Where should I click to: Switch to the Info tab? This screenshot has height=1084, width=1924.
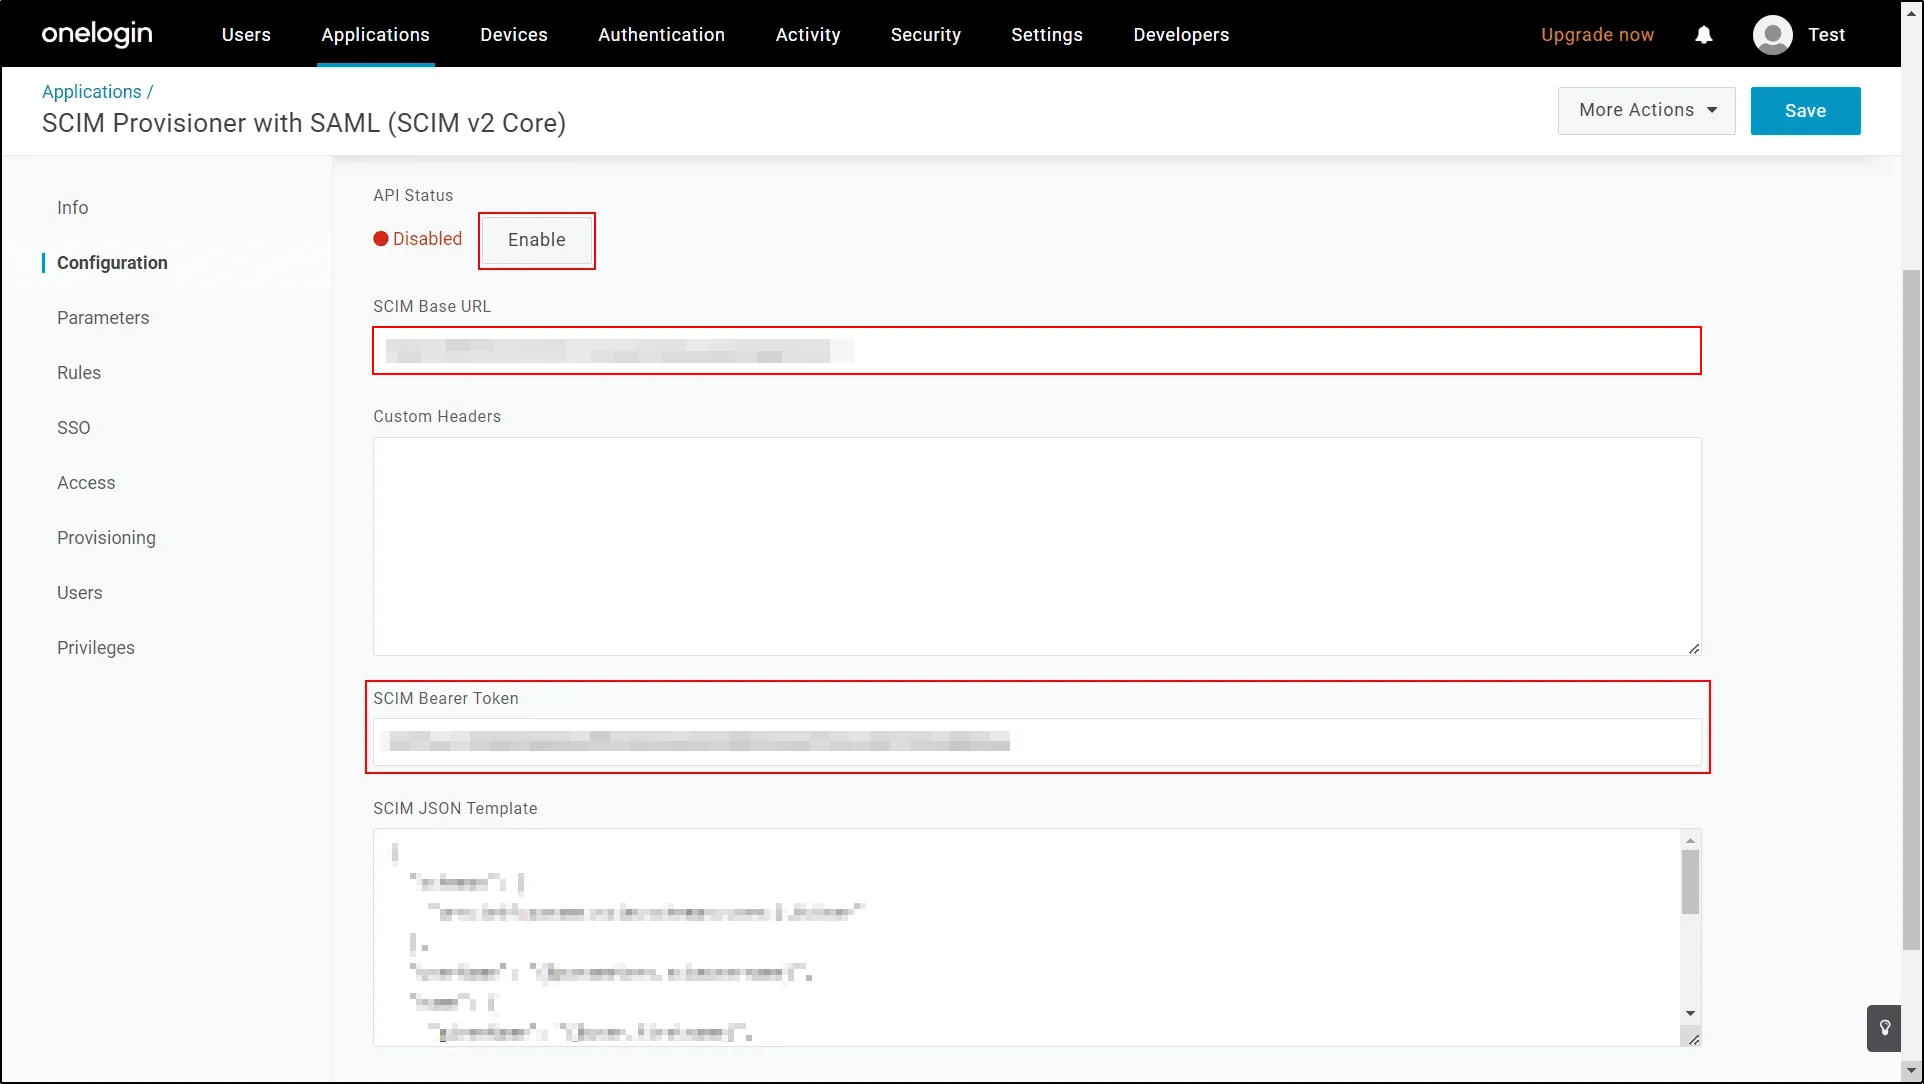pyautogui.click(x=73, y=208)
